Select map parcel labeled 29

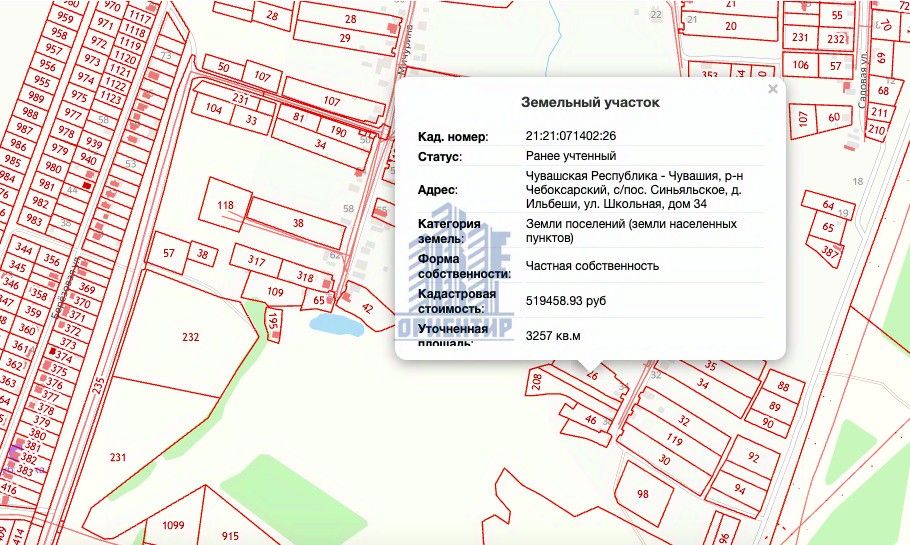coord(345,38)
